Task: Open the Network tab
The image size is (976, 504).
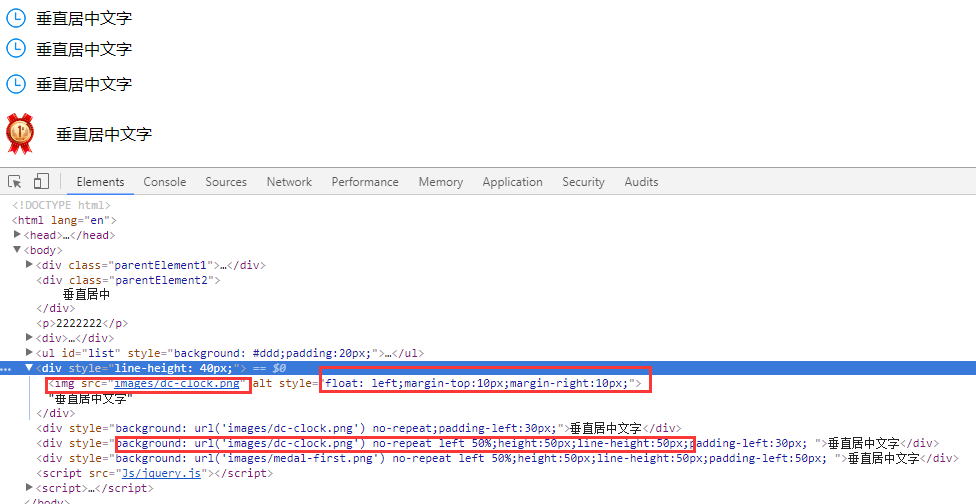Action: pyautogui.click(x=289, y=182)
